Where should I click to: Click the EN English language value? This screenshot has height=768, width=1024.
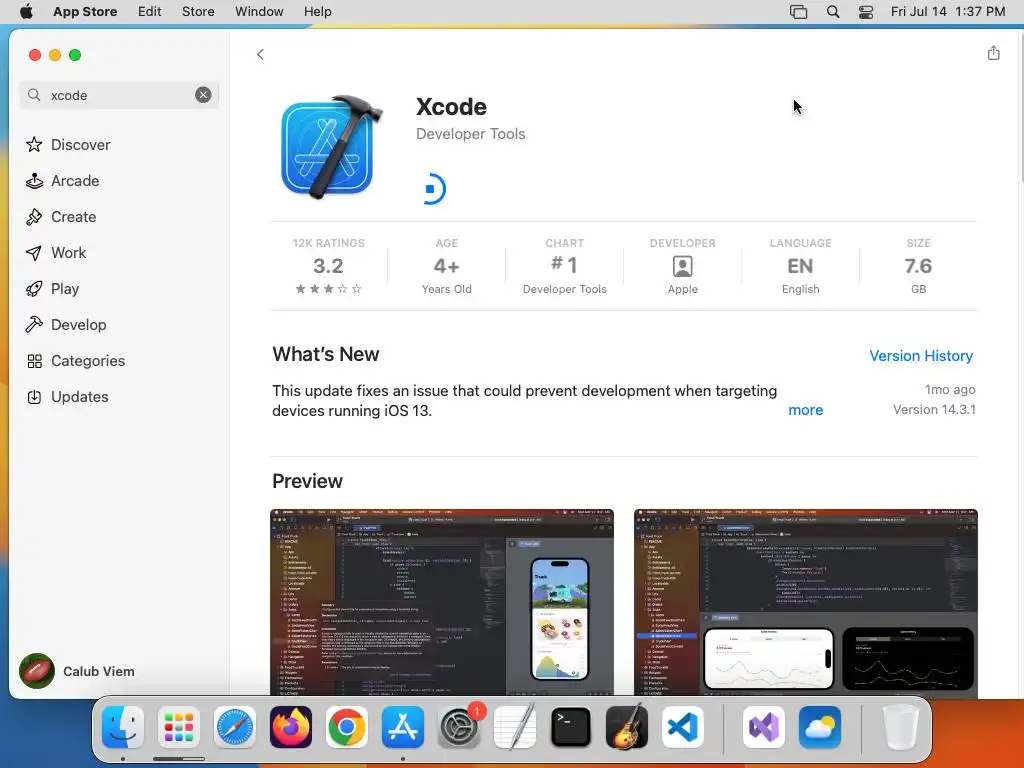pos(800,266)
